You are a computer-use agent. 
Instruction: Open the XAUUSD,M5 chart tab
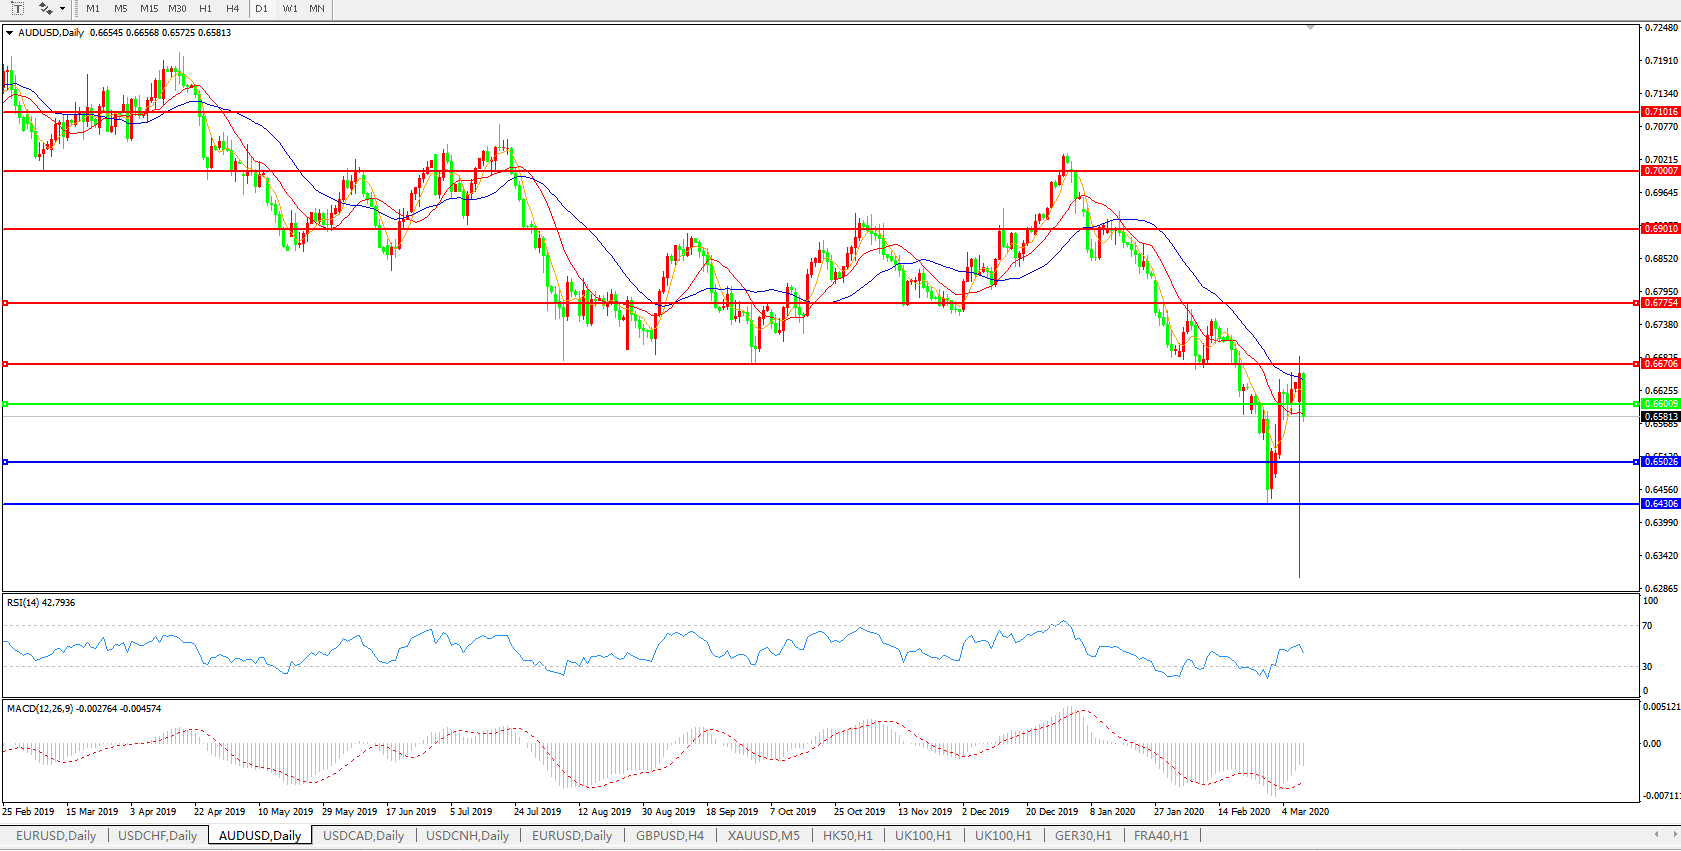763,836
